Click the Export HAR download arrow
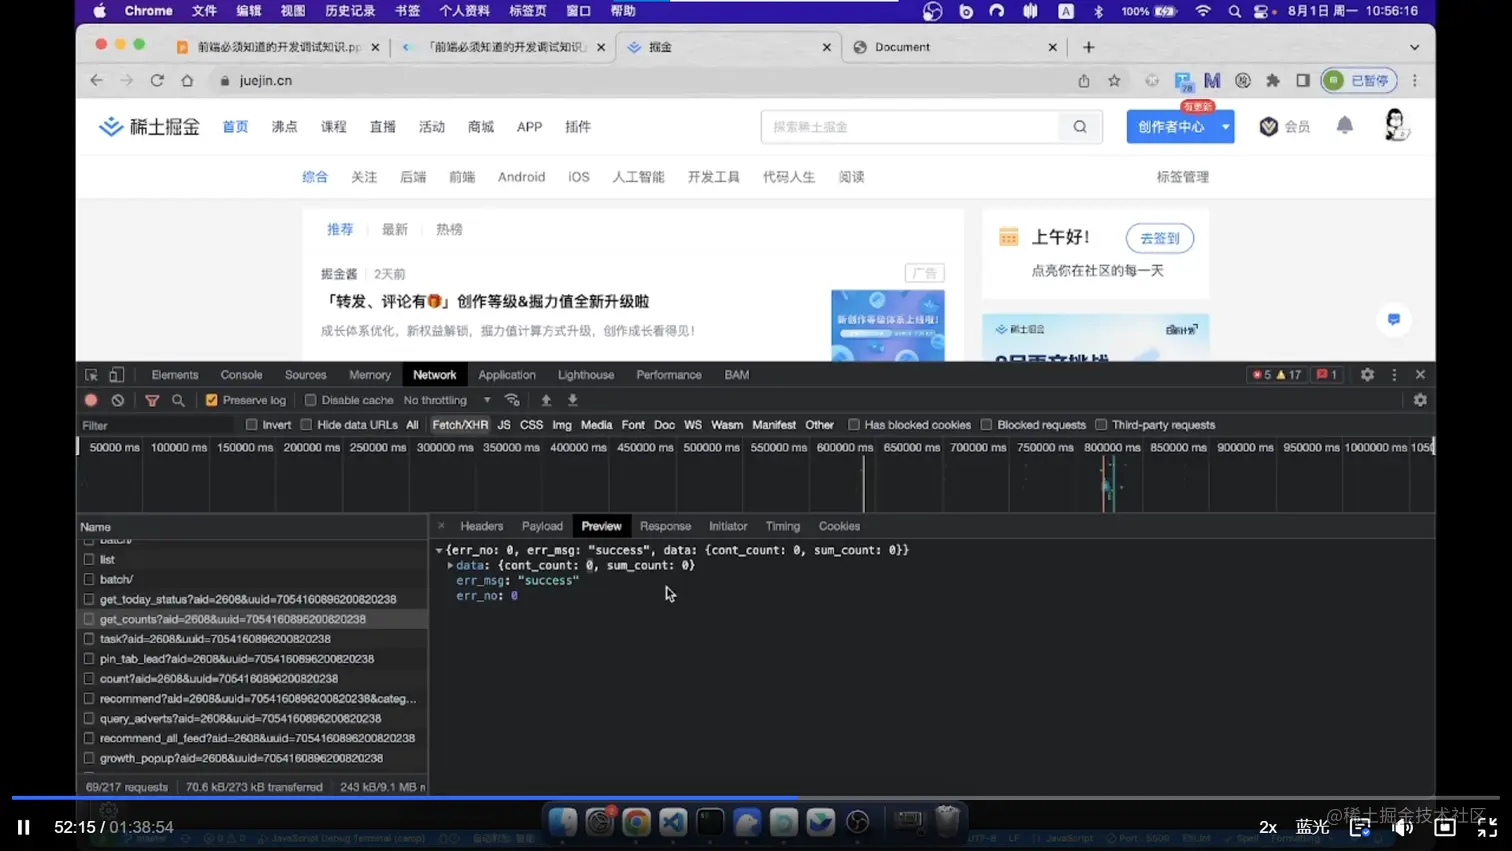Image resolution: width=1512 pixels, height=851 pixels. tap(573, 400)
